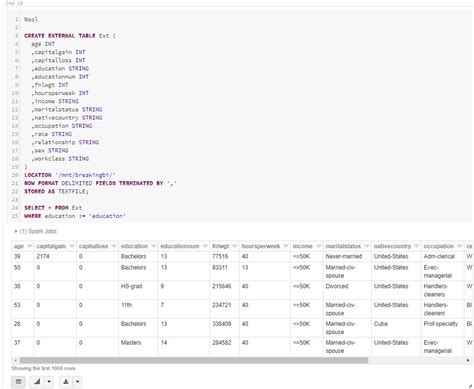The height and width of the screenshot is (389, 474).
Task: Place cursor on the LOCATION '/mnt/breakingbi/' line
Action: (70, 175)
